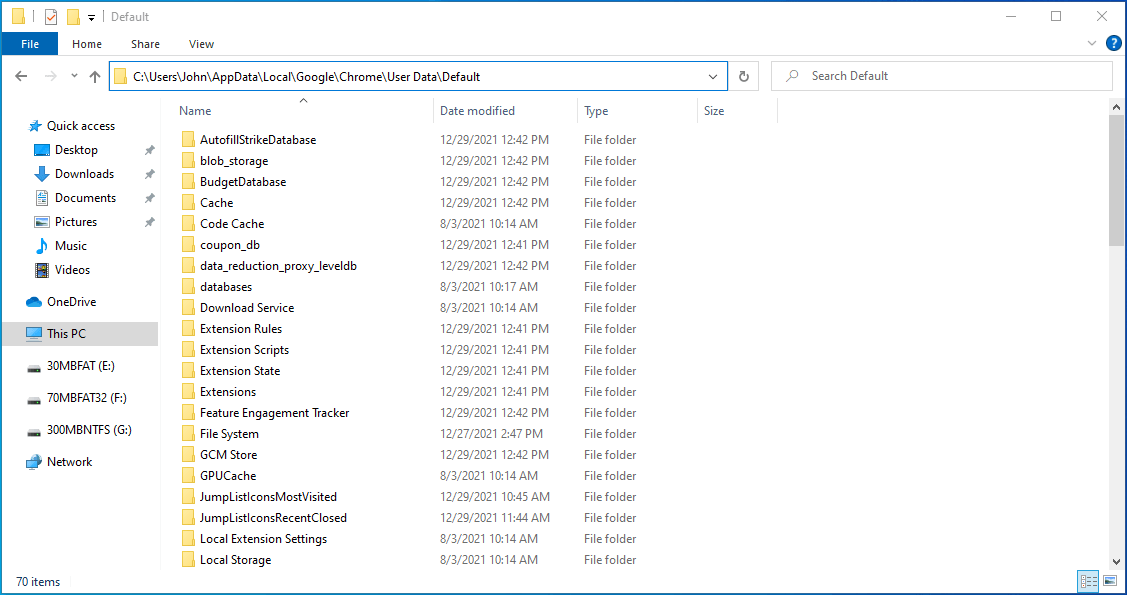Click the up-arrow to navigate to parent folder
The height and width of the screenshot is (595, 1127).
click(x=95, y=75)
